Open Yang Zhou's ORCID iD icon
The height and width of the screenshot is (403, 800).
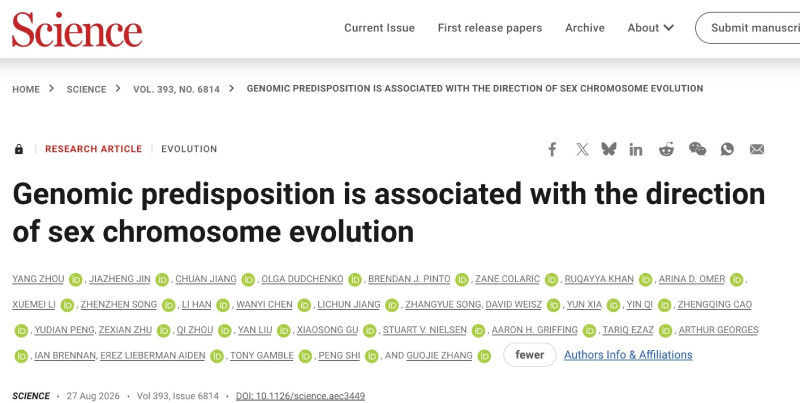[x=76, y=280]
